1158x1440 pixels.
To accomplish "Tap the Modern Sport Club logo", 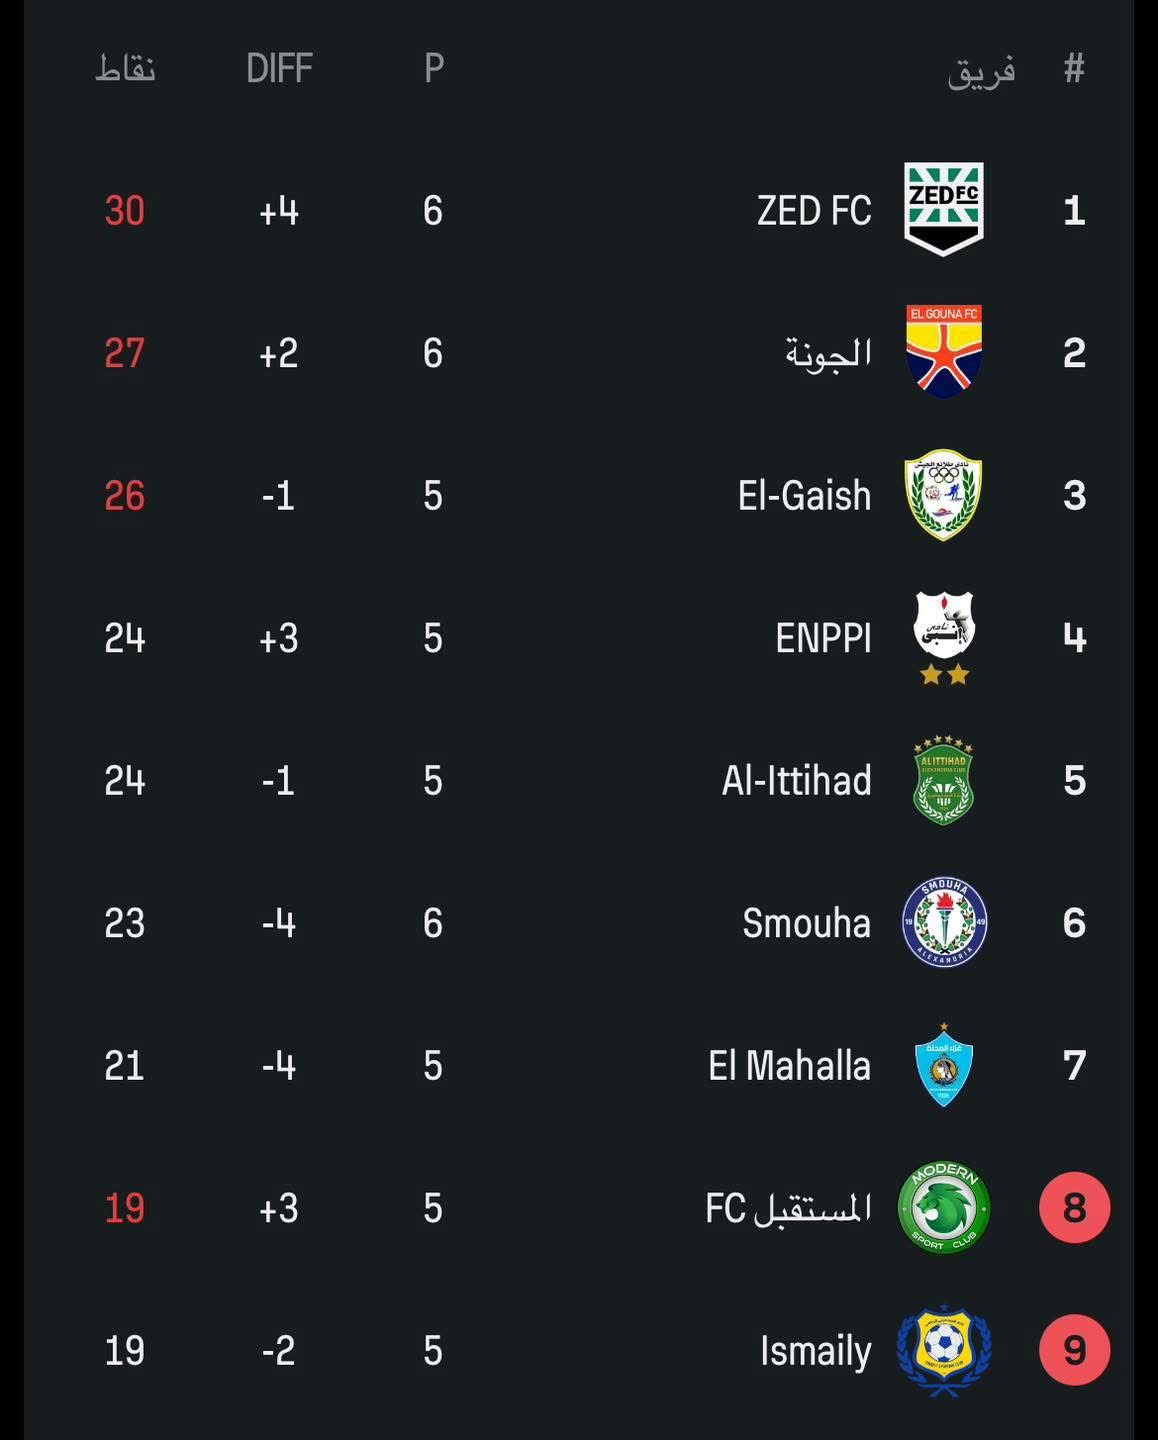I will [943, 1208].
